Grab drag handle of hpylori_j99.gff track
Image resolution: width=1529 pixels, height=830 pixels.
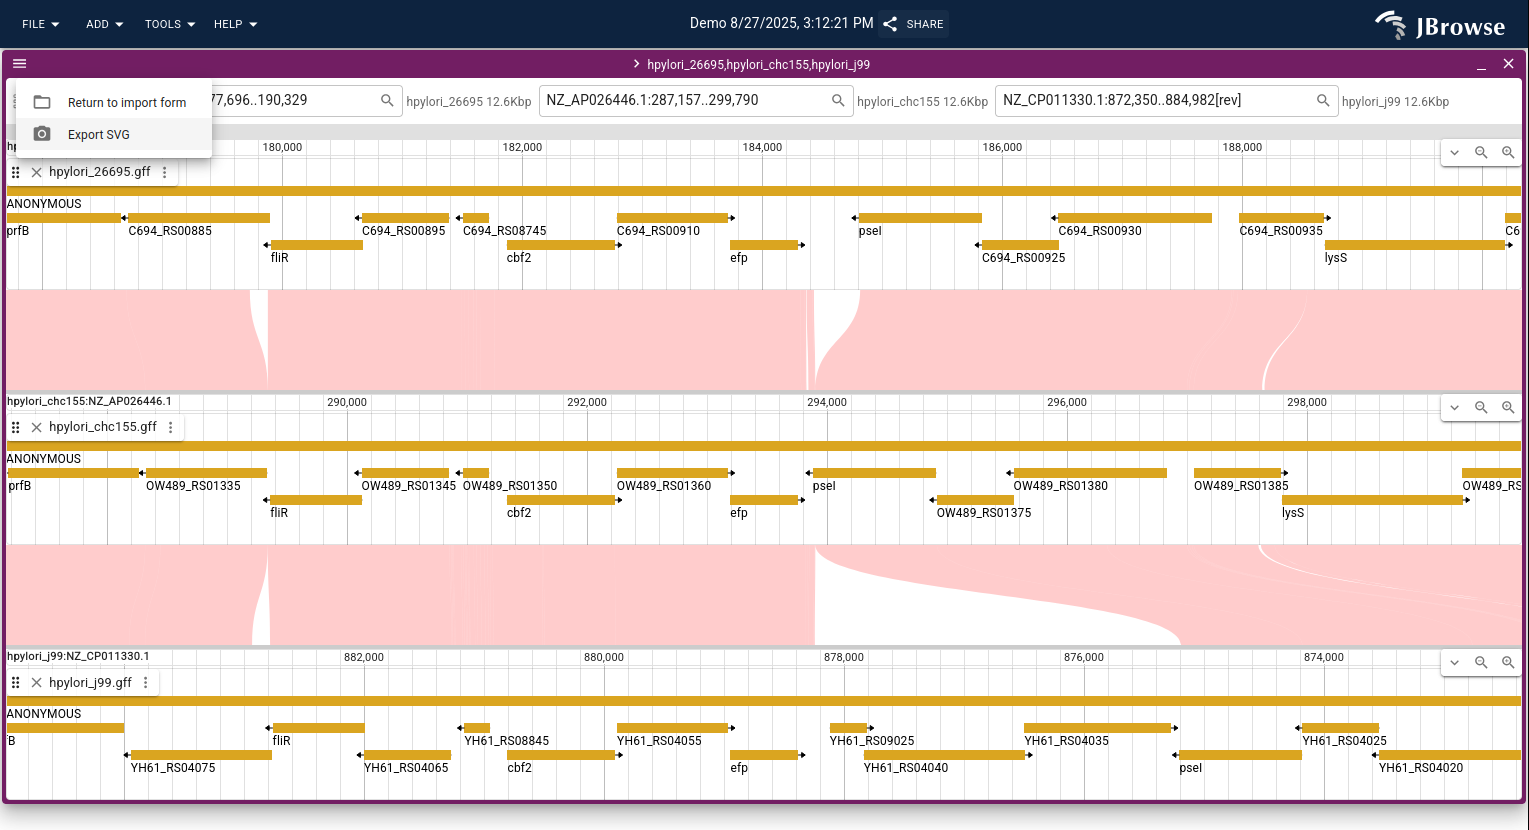[16, 682]
